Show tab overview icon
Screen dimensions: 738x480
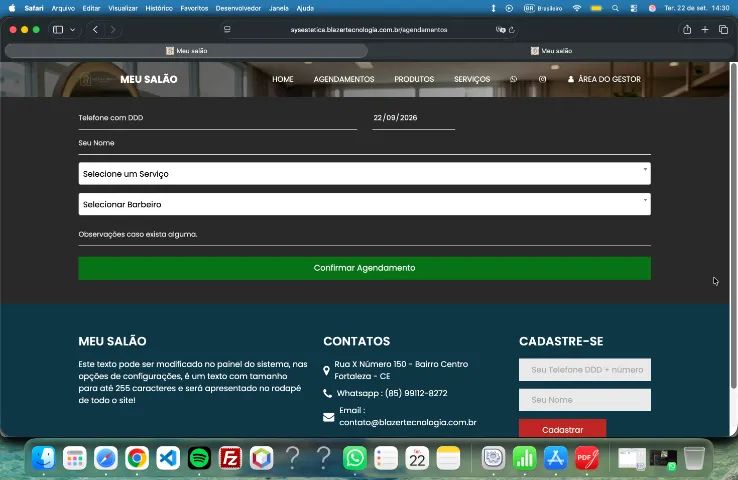[723, 30]
